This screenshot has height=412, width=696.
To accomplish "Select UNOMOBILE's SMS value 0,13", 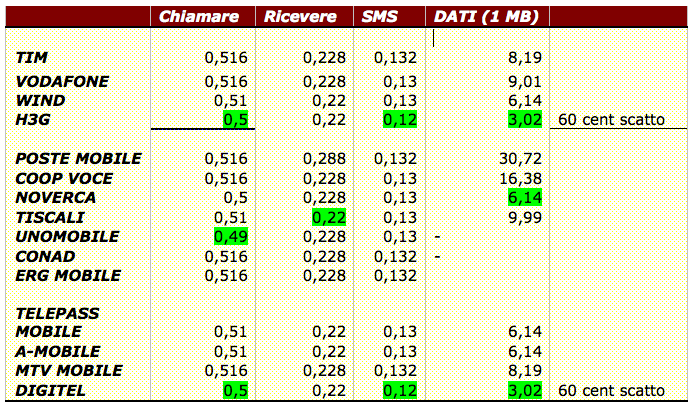I will (x=400, y=237).
